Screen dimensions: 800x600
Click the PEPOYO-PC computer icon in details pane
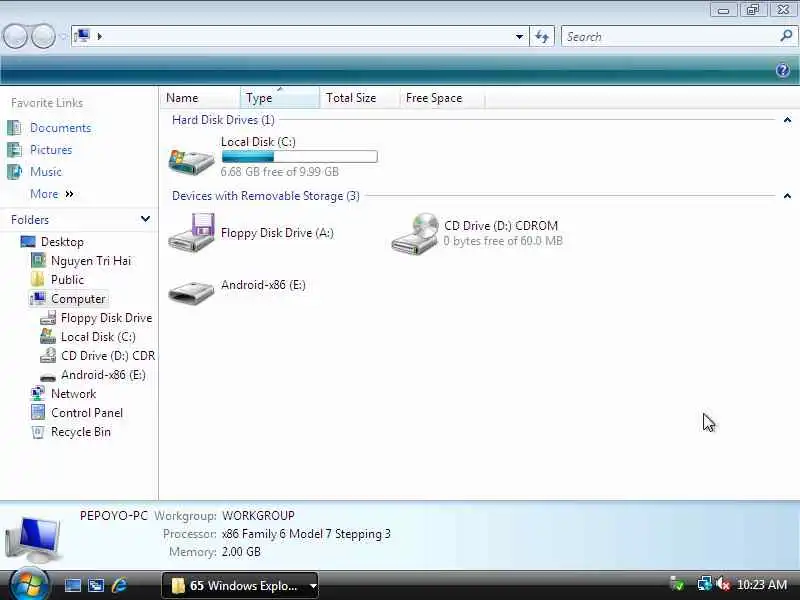[x=34, y=537]
